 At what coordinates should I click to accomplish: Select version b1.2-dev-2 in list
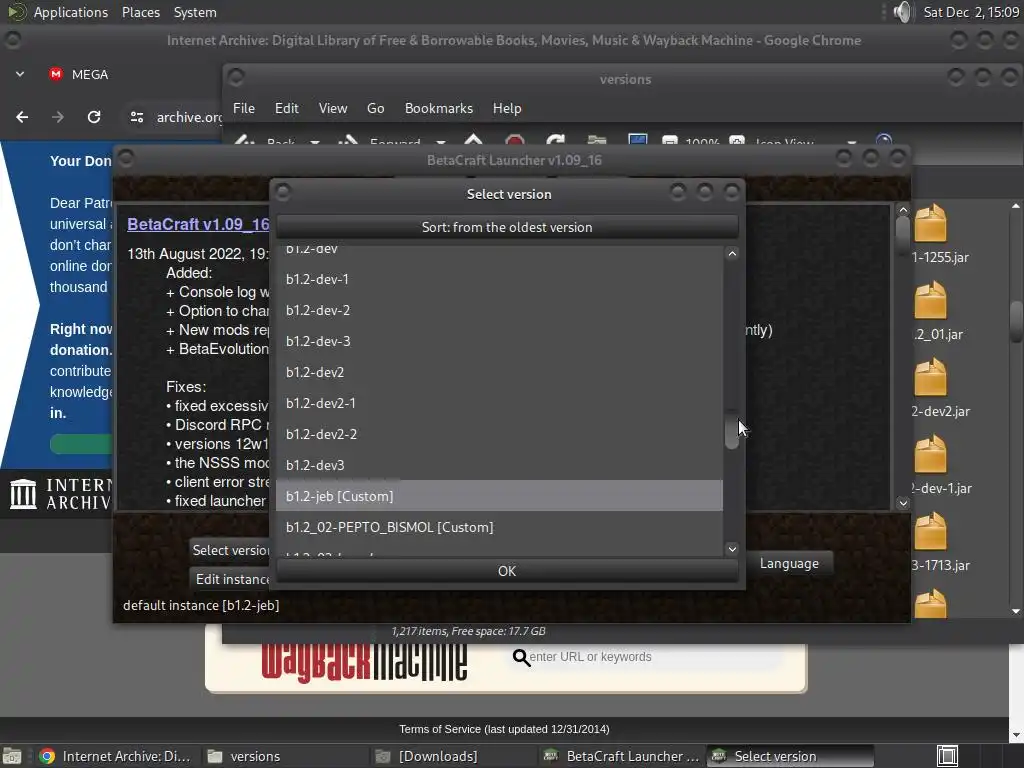(x=499, y=310)
